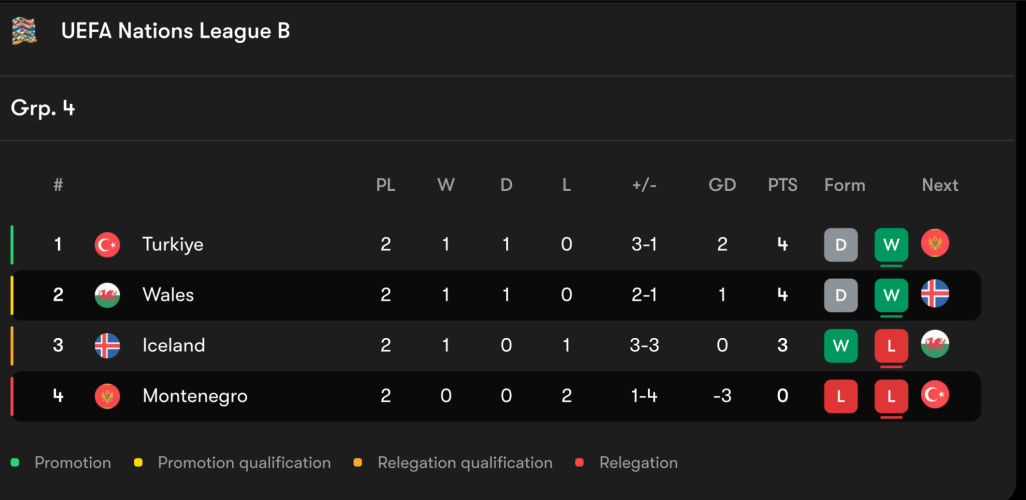1026x500 pixels.
Task: Click Wales' grey D form badge
Action: pos(841,295)
